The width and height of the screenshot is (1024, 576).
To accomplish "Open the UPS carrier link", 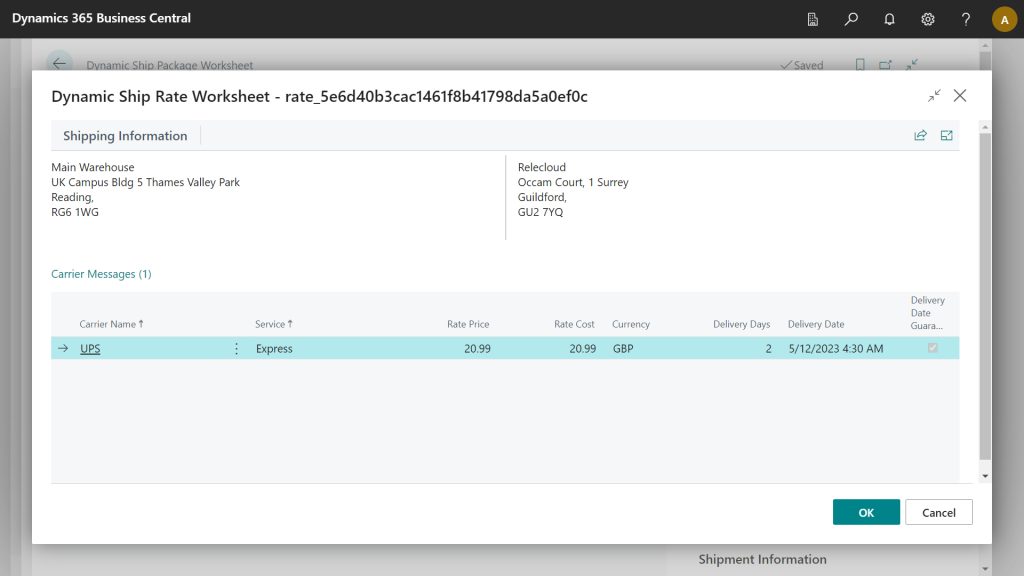I will click(89, 348).
